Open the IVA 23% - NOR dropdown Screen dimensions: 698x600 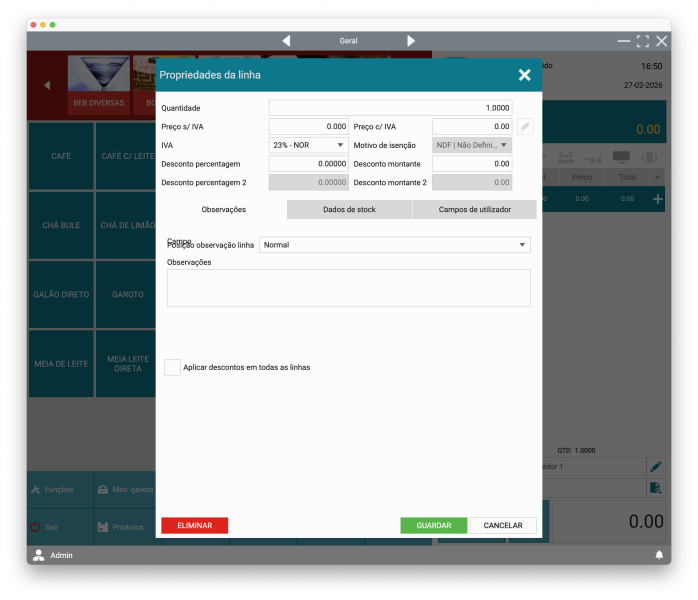point(308,145)
